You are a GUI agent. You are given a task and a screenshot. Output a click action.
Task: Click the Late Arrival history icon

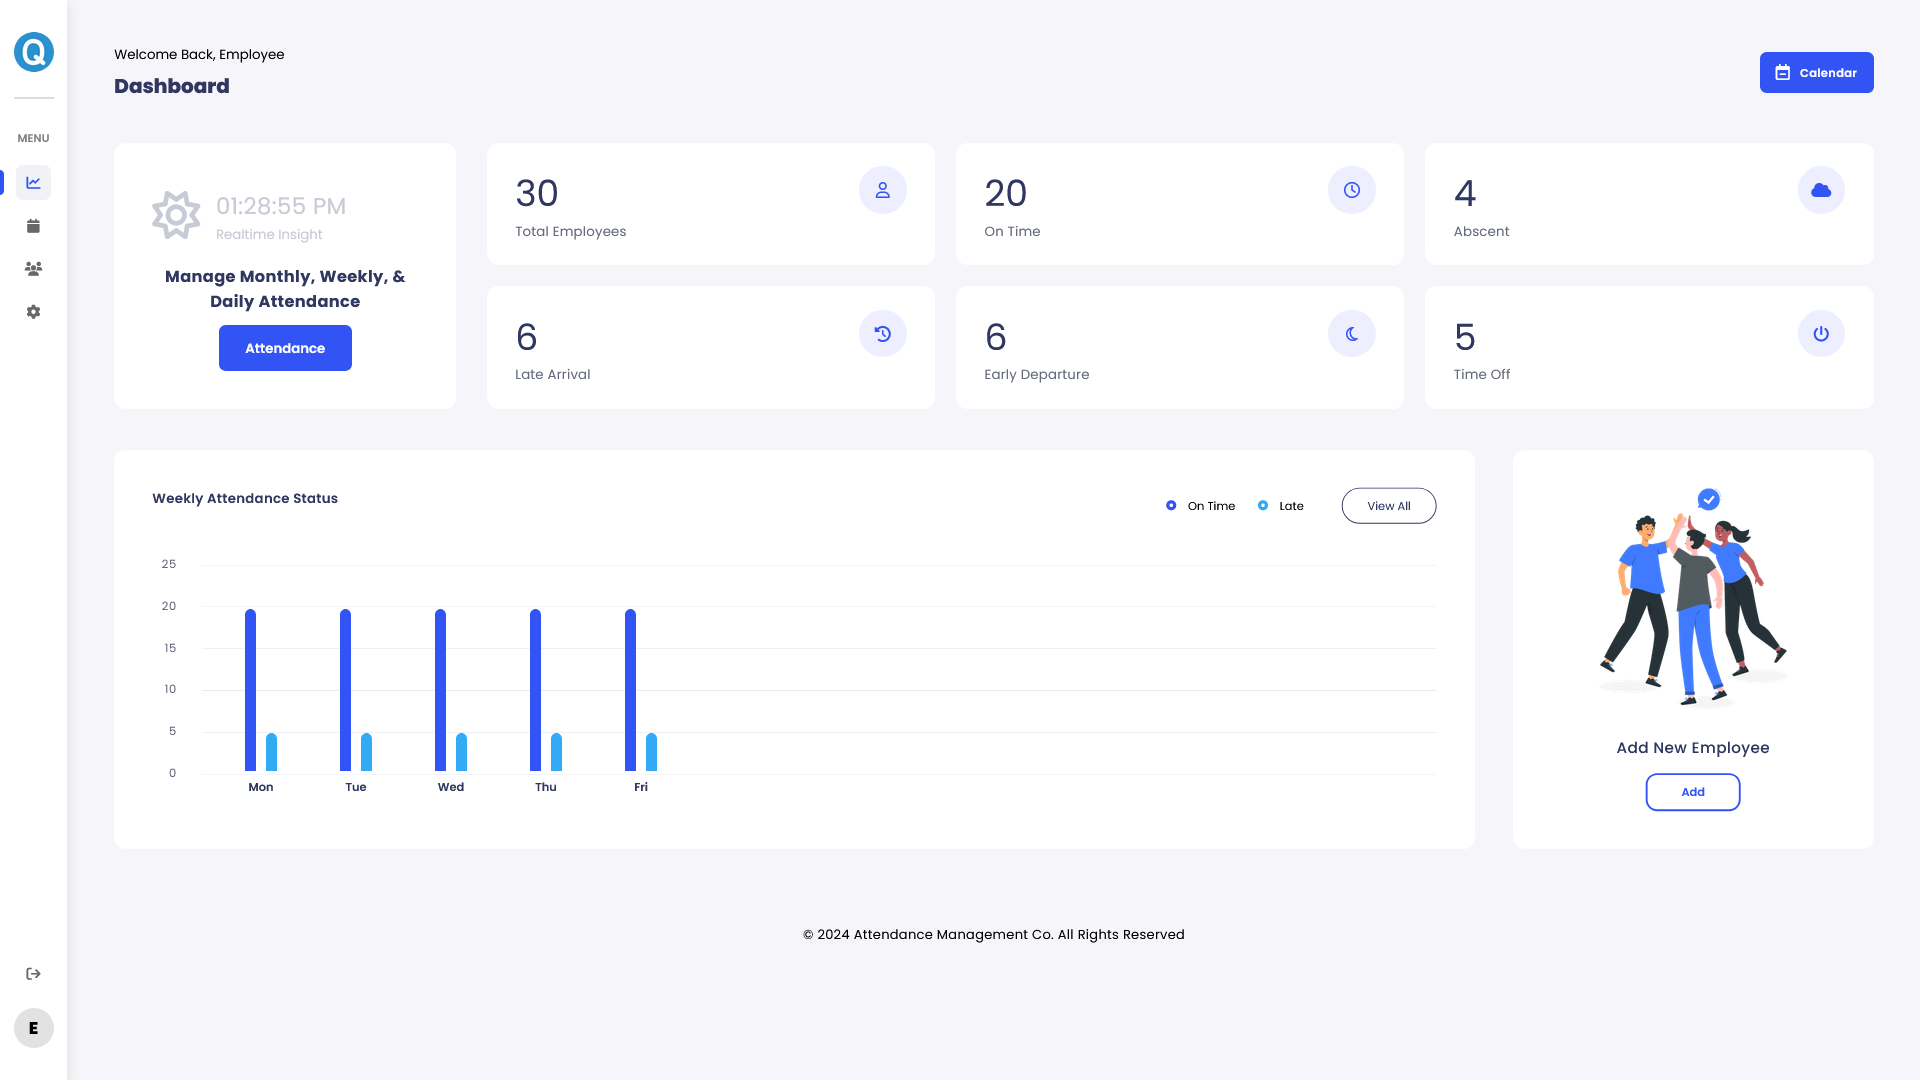[882, 334]
